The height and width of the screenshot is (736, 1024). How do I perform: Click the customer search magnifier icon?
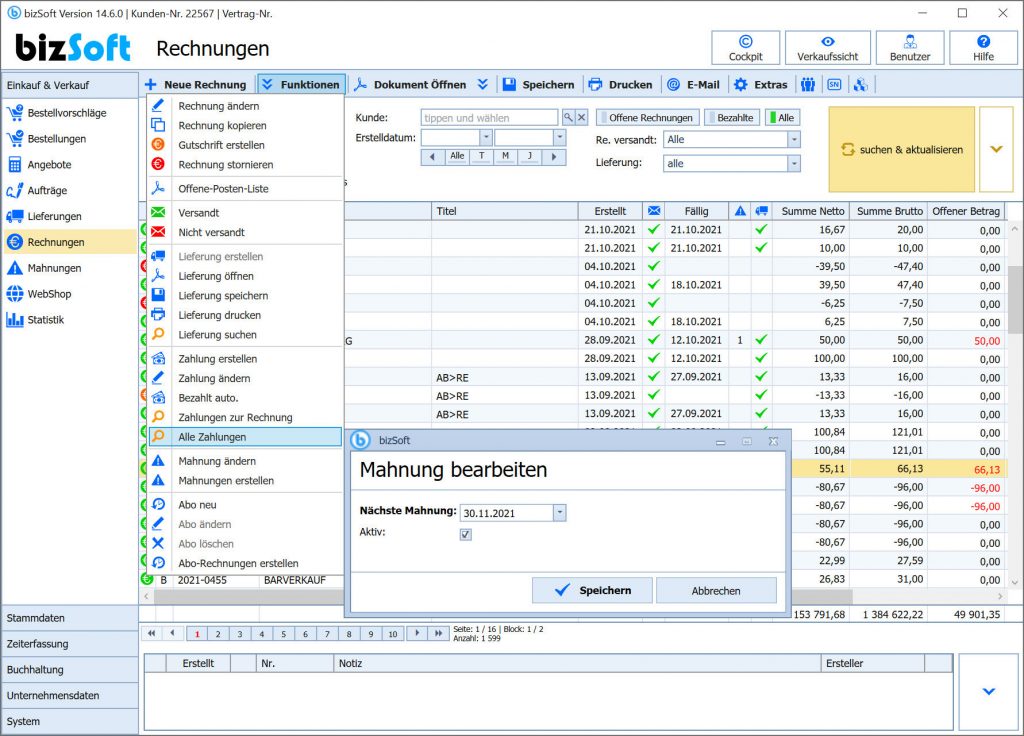pos(568,118)
